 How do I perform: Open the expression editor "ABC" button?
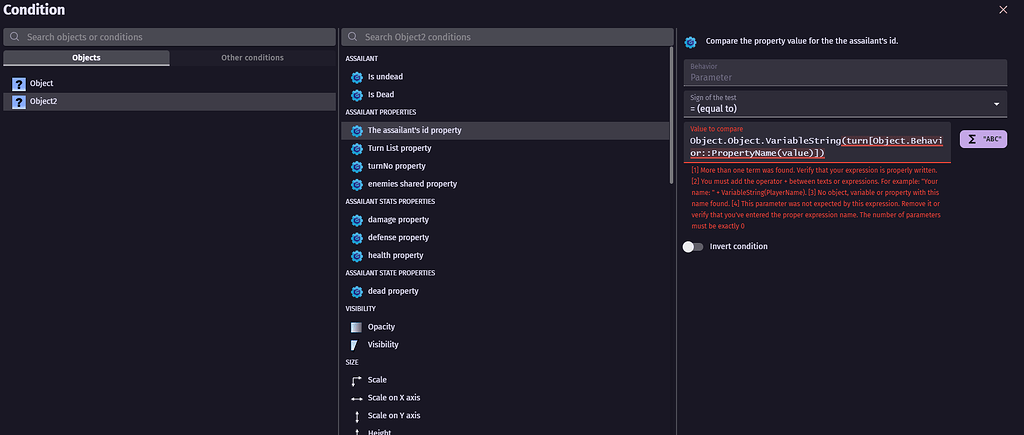pyautogui.click(x=983, y=139)
